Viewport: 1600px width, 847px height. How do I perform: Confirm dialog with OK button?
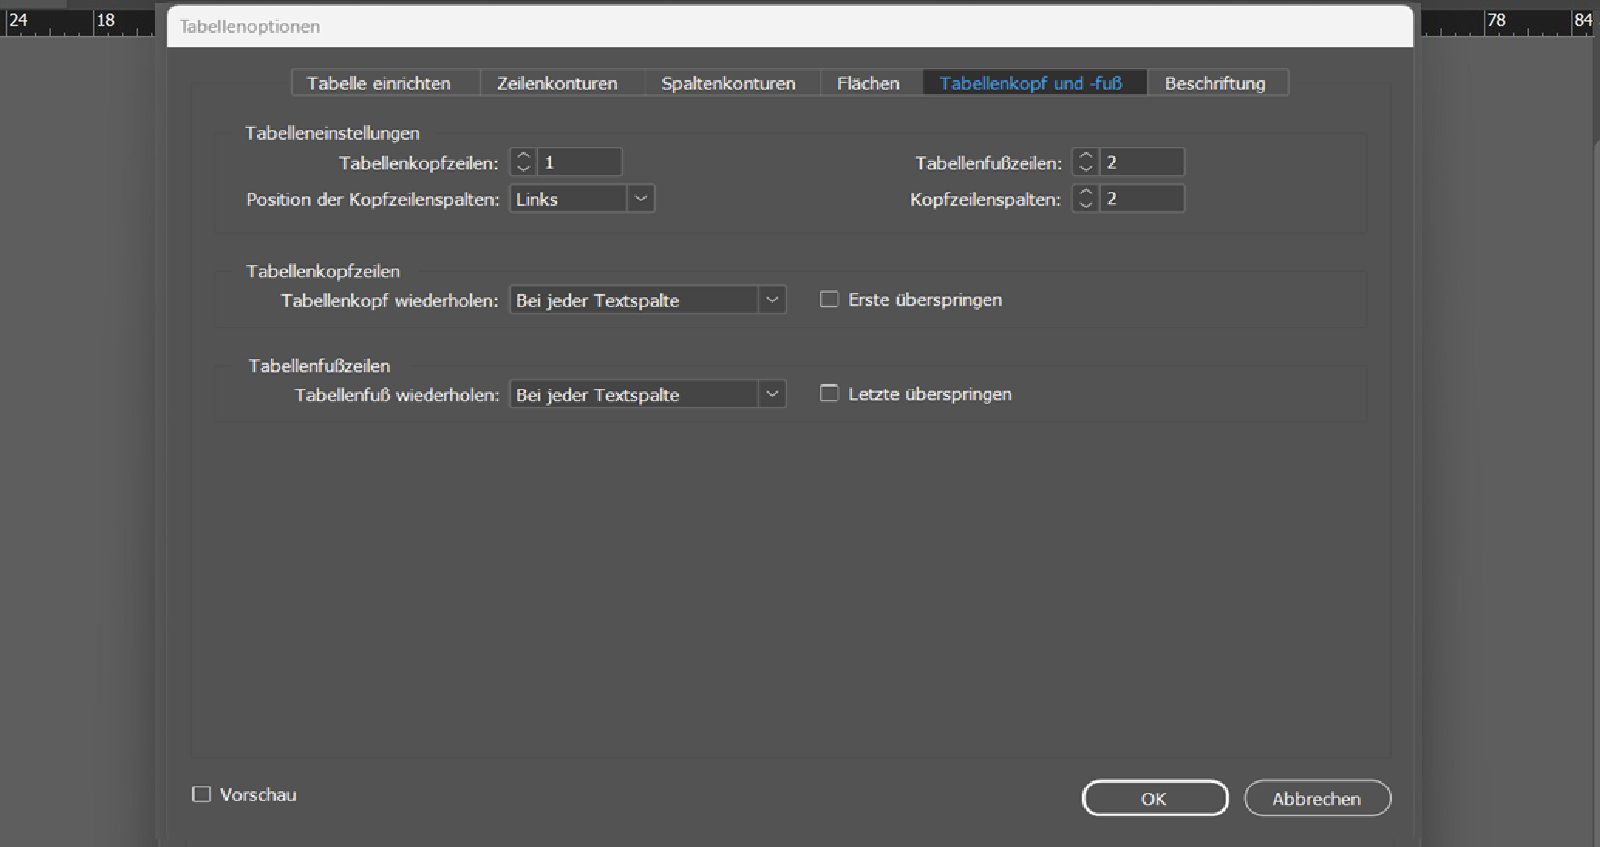(1155, 798)
